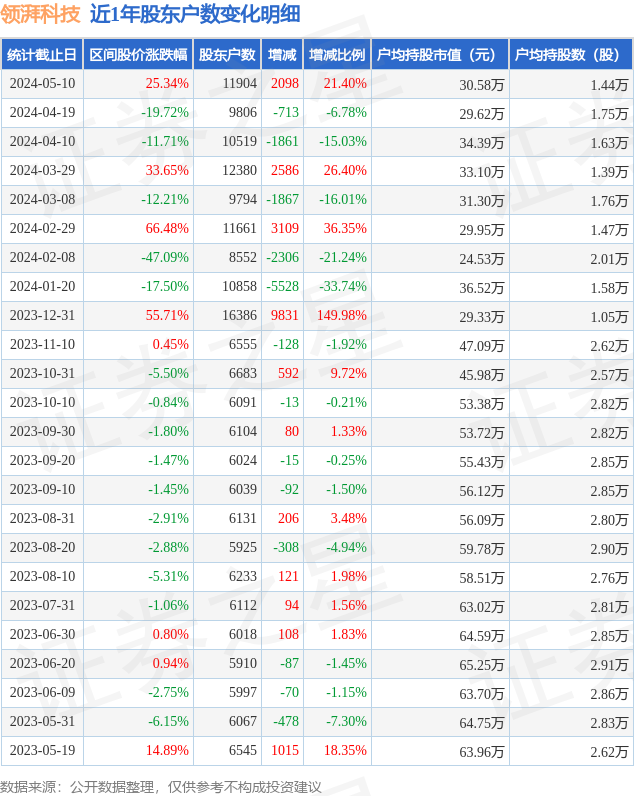This screenshot has width=634, height=796.
Task: Select the 149.98% change ratio cell
Action: [339, 316]
